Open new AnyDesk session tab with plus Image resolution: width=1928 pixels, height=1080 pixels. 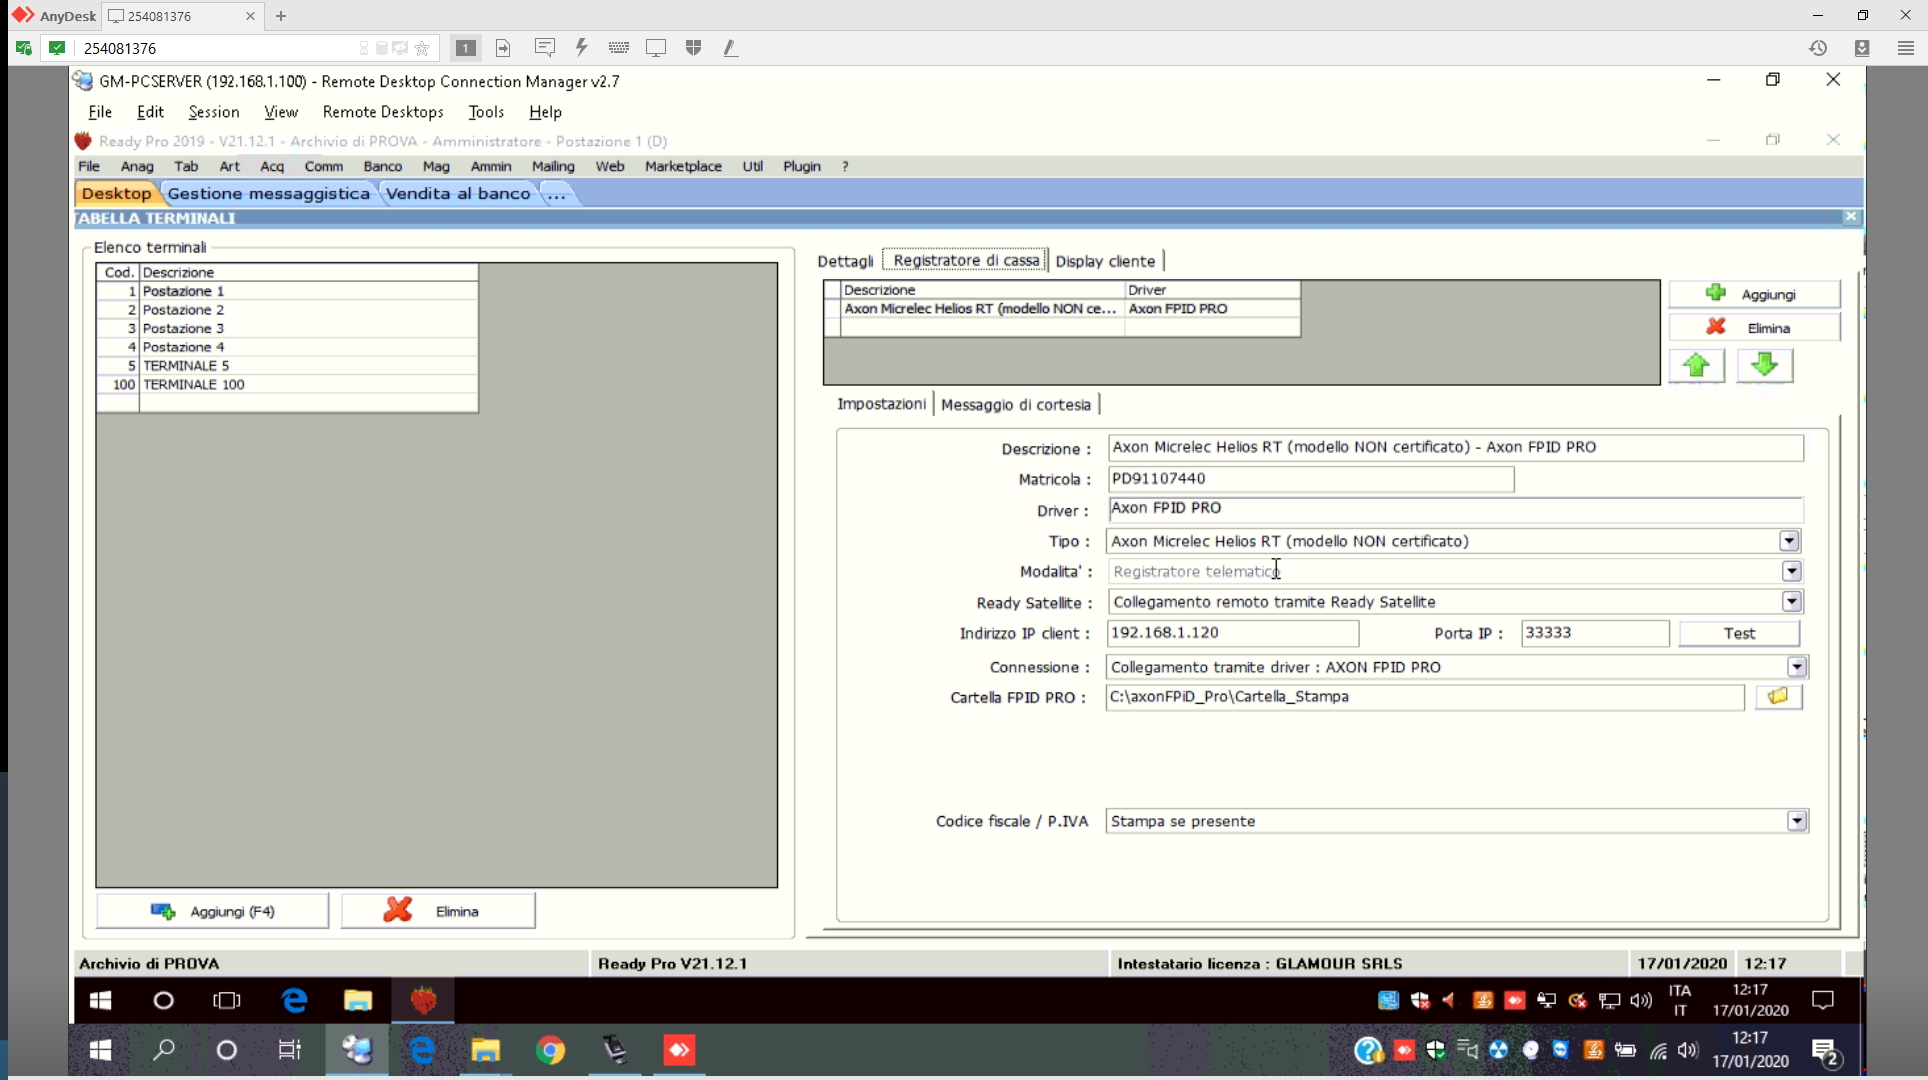[x=281, y=16]
